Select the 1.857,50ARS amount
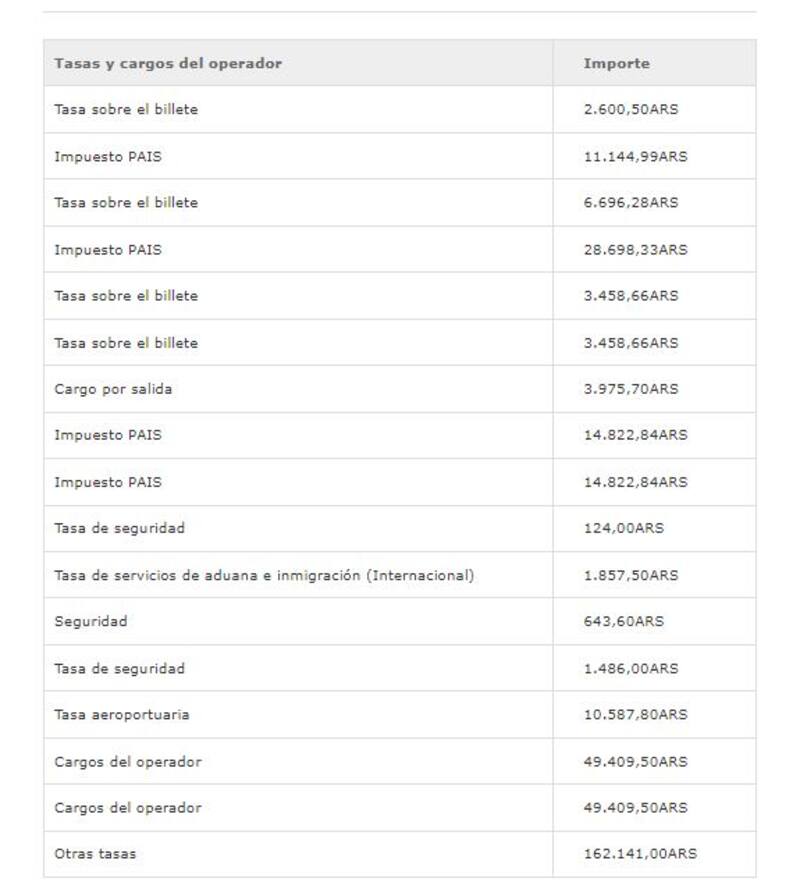 [630, 575]
